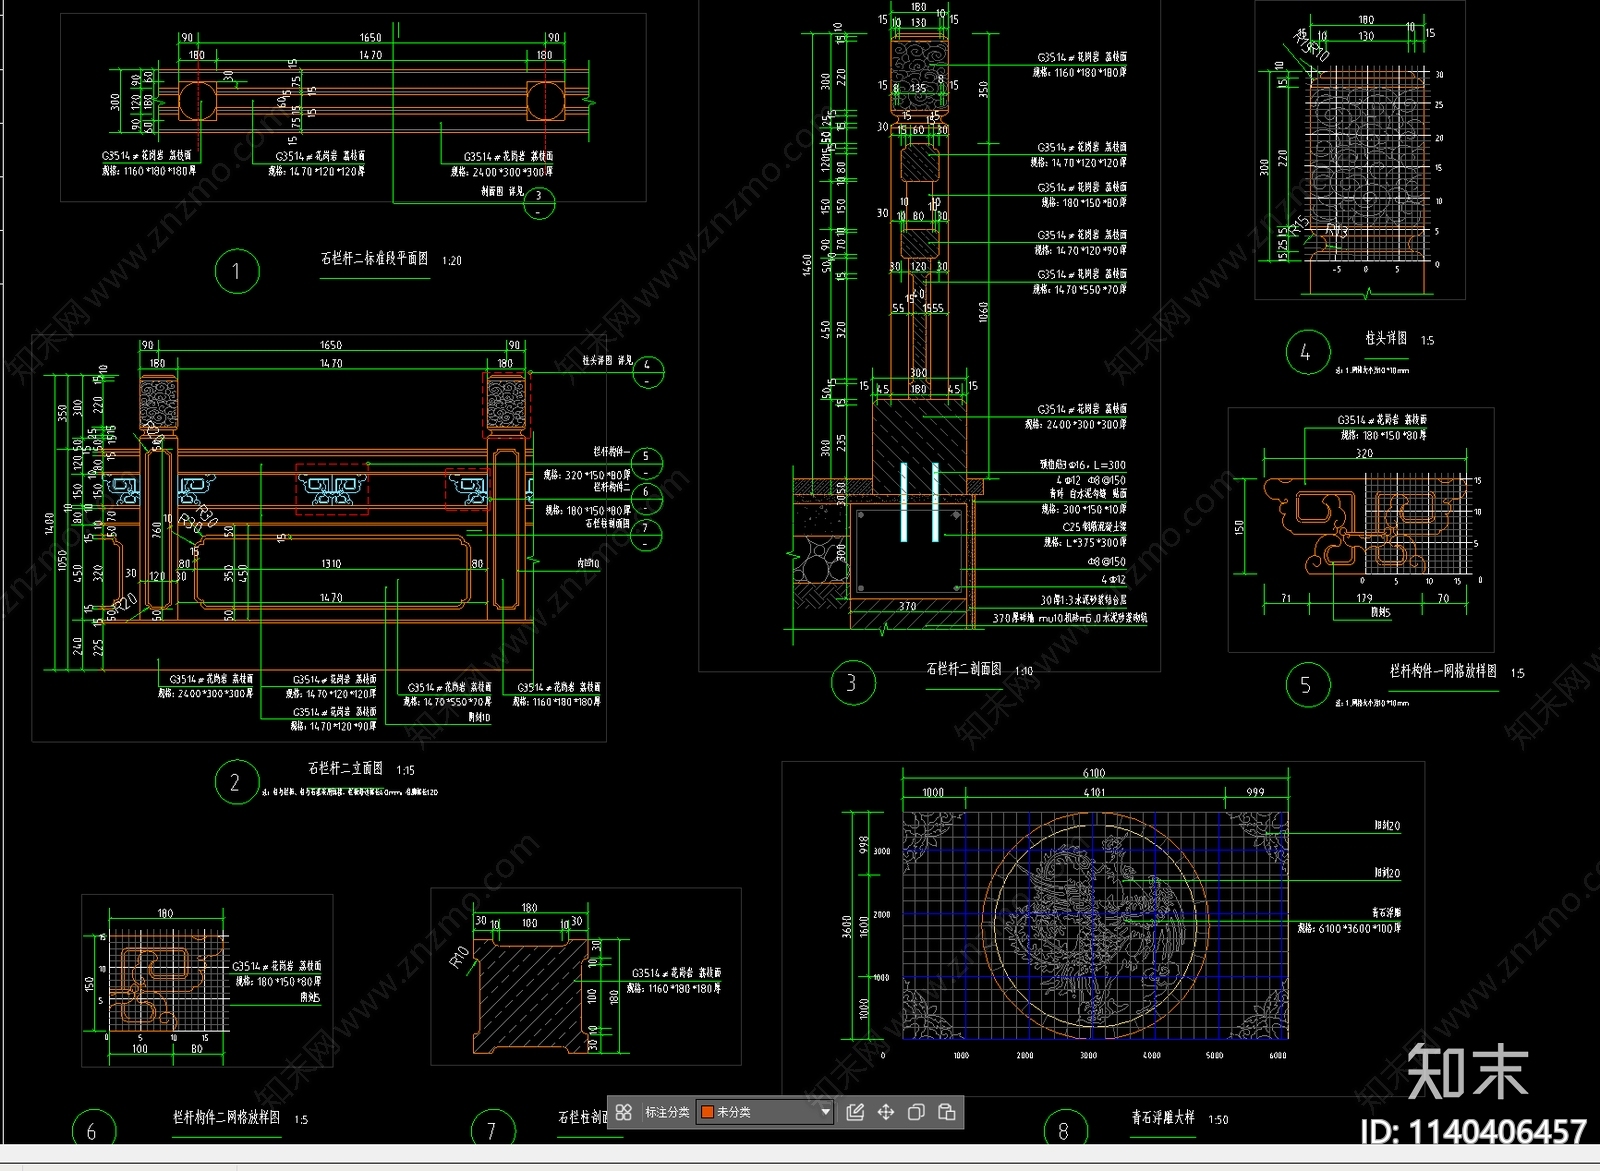1600x1171 pixels.
Task: Select the title 石栏杆二标准段平面图
Action: 375,258
